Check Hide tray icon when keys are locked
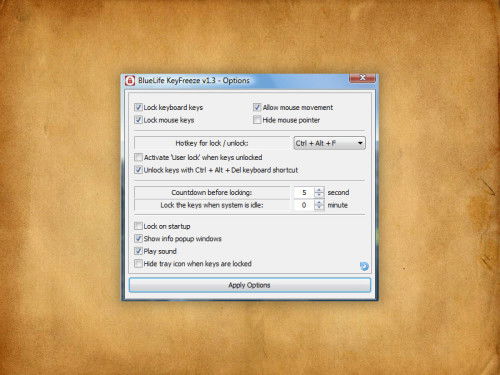The height and width of the screenshot is (375, 500). pyautogui.click(x=138, y=264)
